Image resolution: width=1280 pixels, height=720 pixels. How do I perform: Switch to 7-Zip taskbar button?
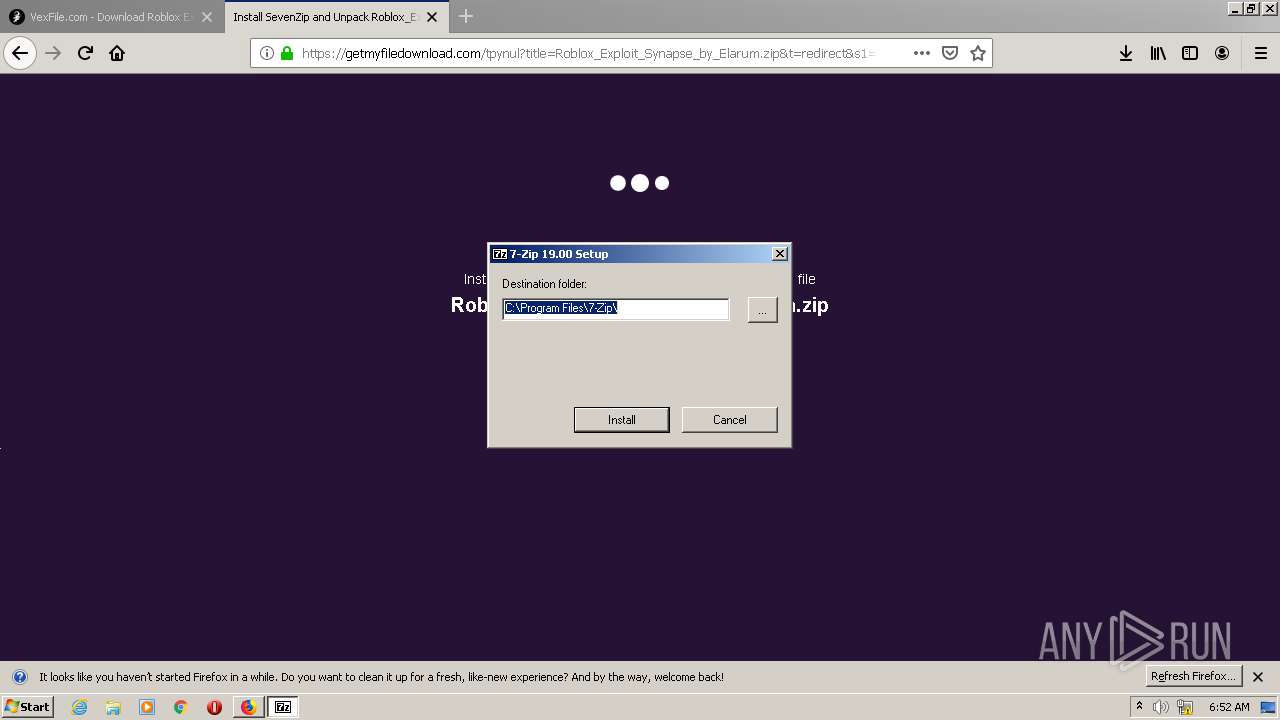point(283,707)
